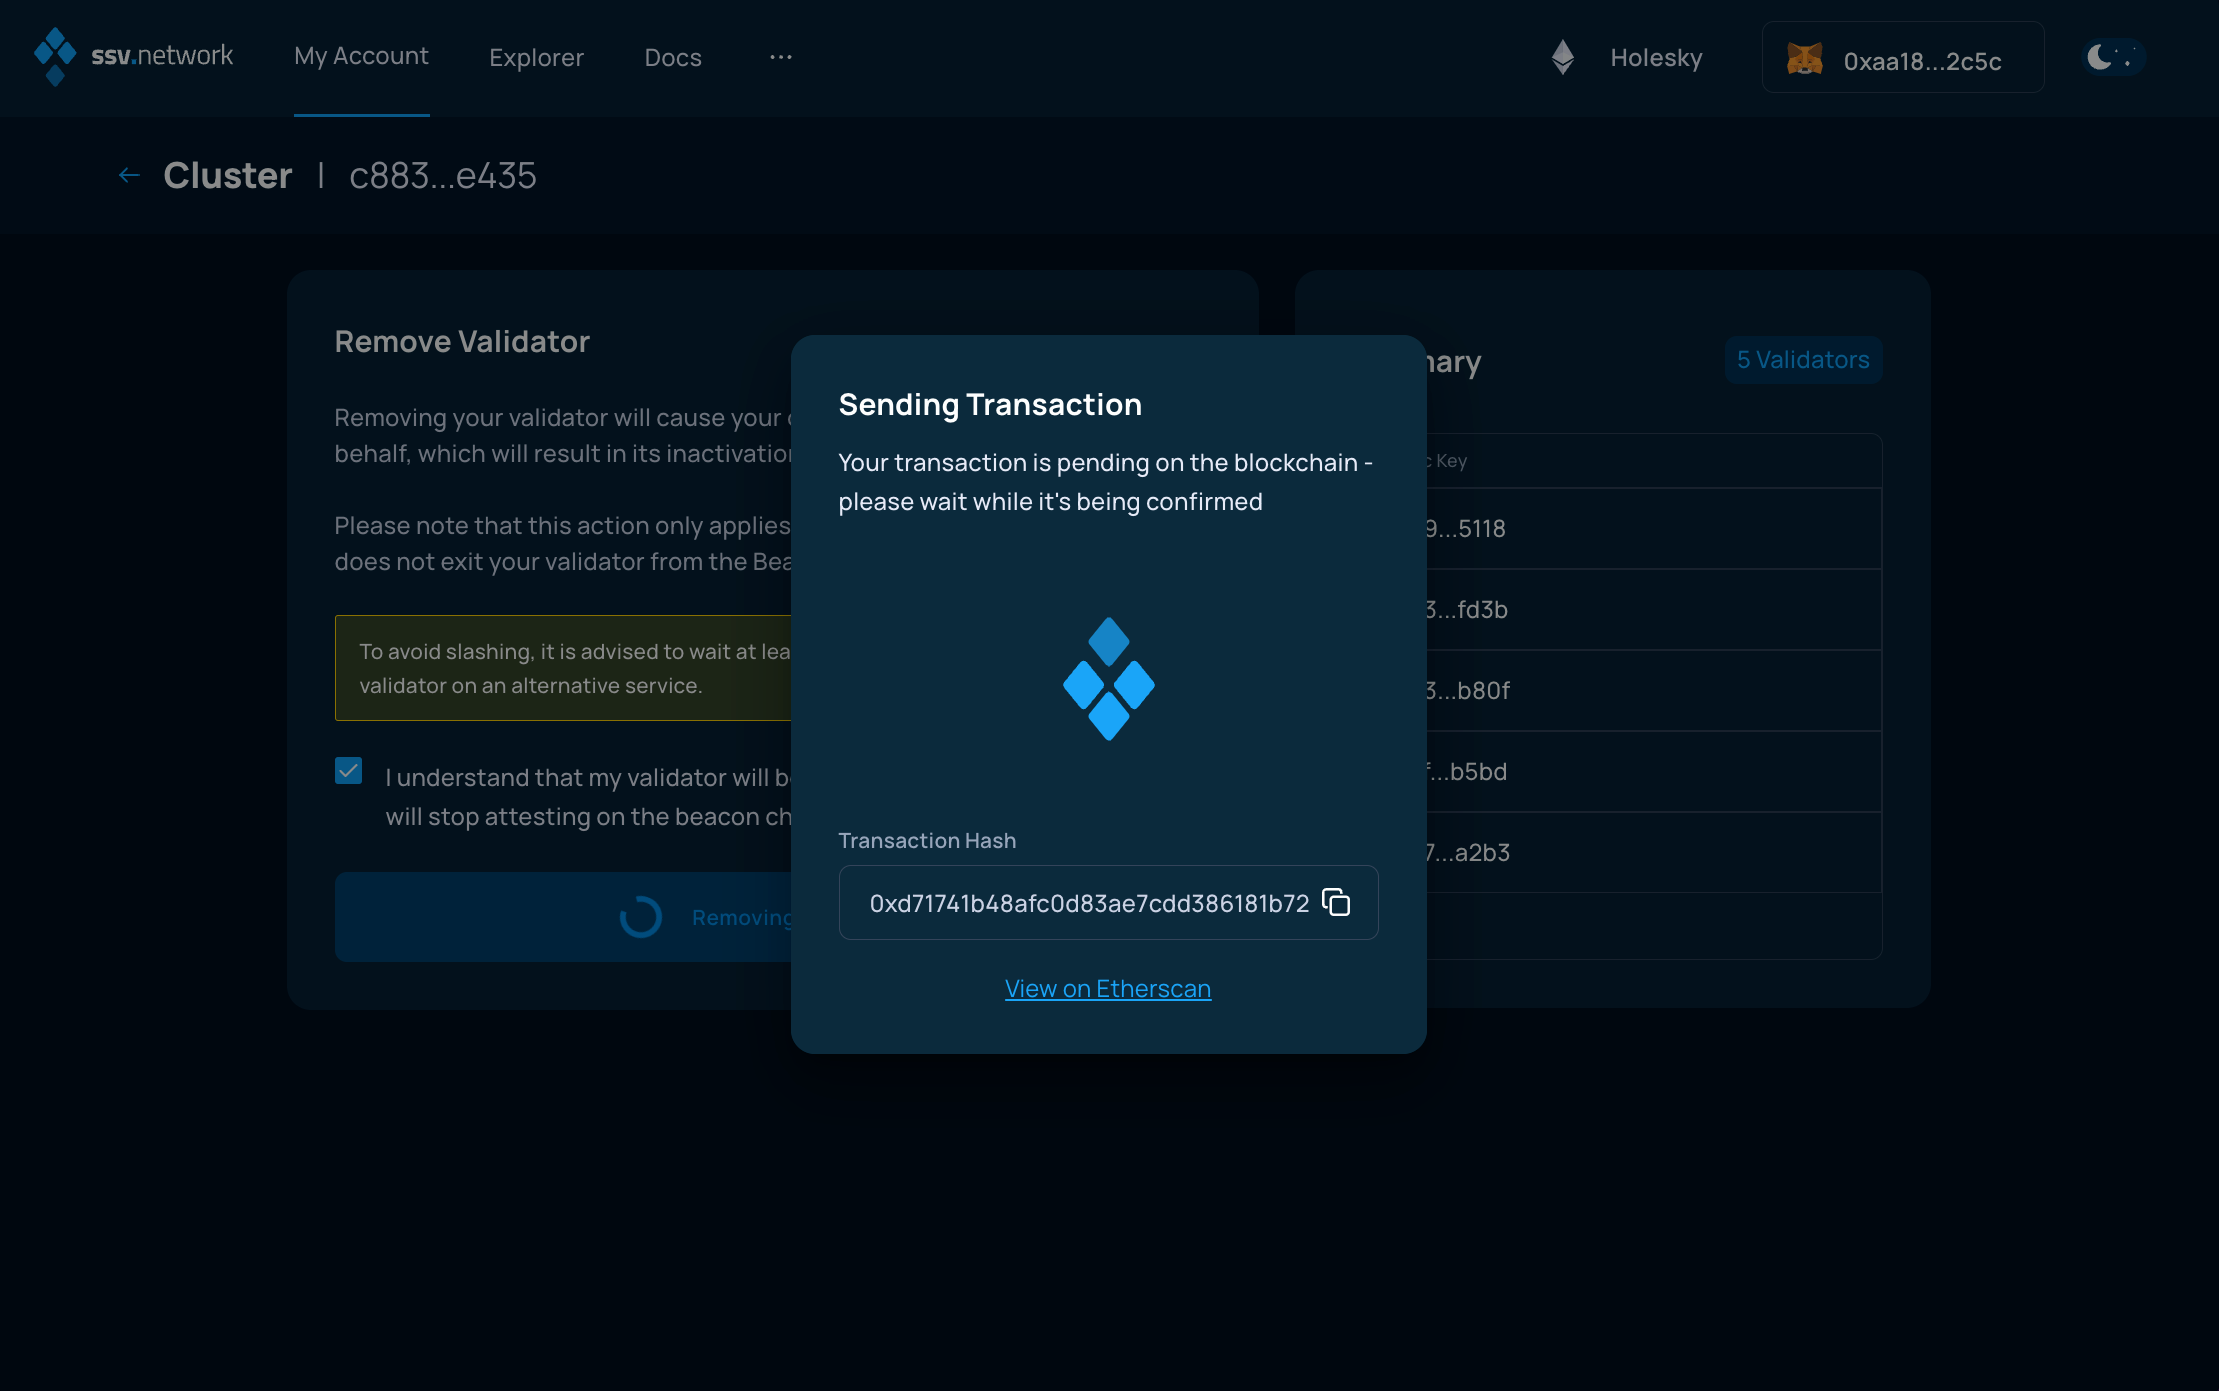
Task: Select the validator row ending 5118
Action: pyautogui.click(x=1654, y=528)
